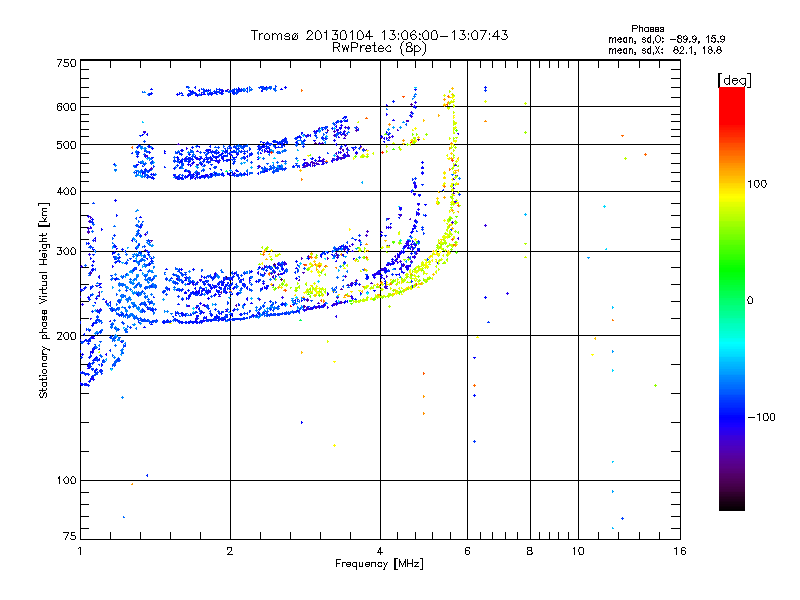Click the '6' frequency axis tick label
The image size is (800, 600).
pos(467,551)
